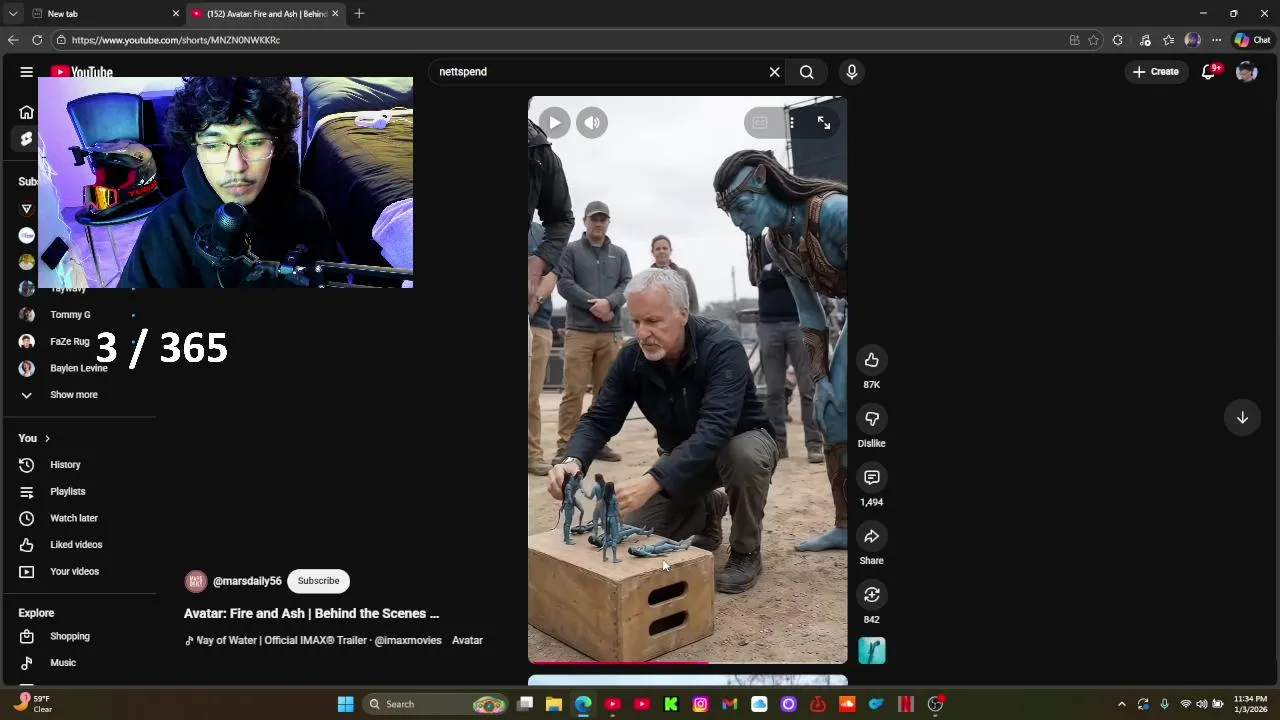Open Your videos in sidebar
The image size is (1280, 720).
(x=74, y=572)
